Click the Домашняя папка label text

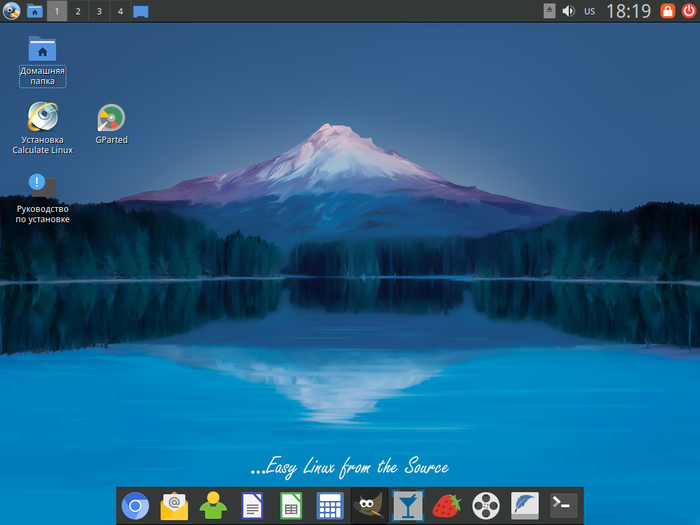coord(42,76)
